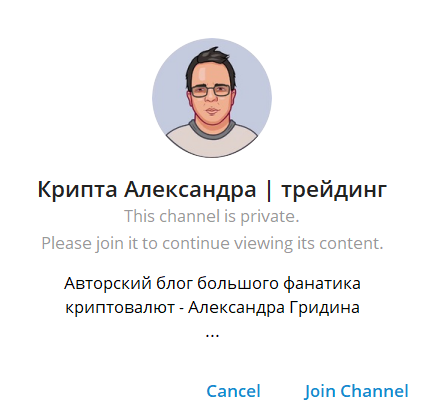Click the "This channel is private." notice
Image resolution: width=421 pixels, height=410 pixels.
[212, 216]
